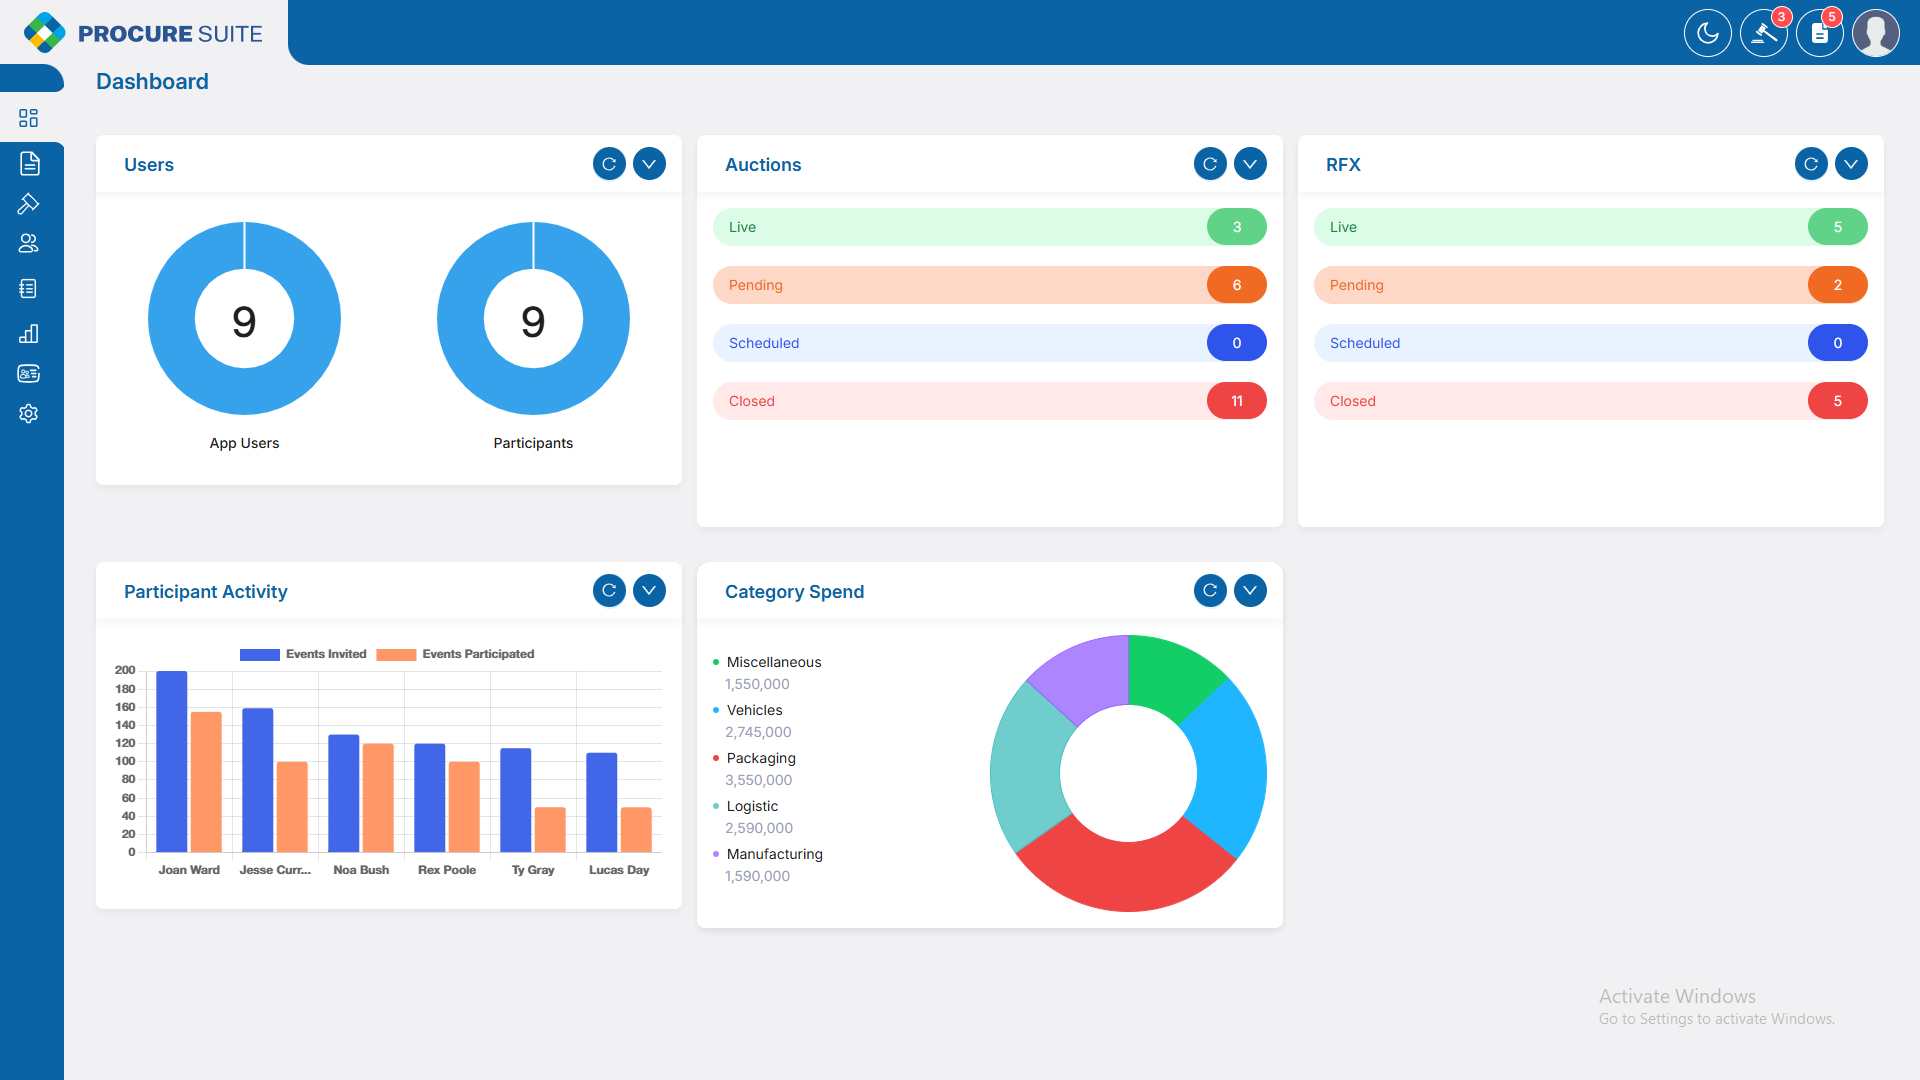1920x1080 pixels.
Task: Open the settings gear icon in sidebar
Action: (28, 413)
